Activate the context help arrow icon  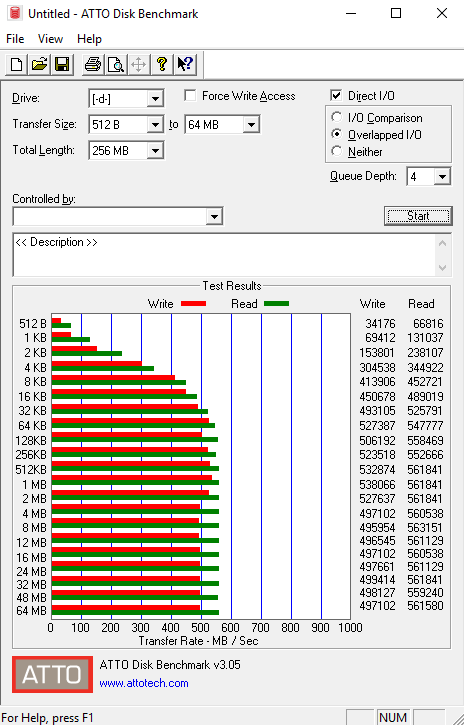tap(185, 64)
